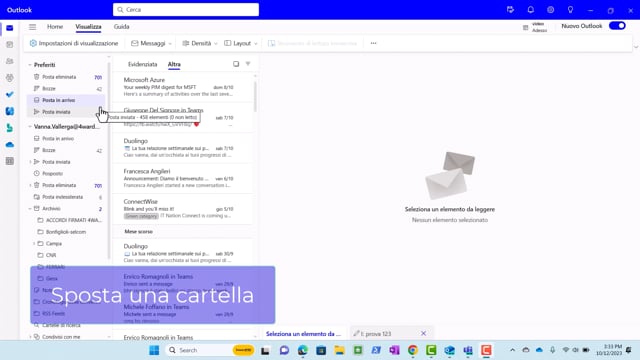This screenshot has height=360, width=640.
Task: Switch to the Visualizza tab
Action: pos(88,27)
